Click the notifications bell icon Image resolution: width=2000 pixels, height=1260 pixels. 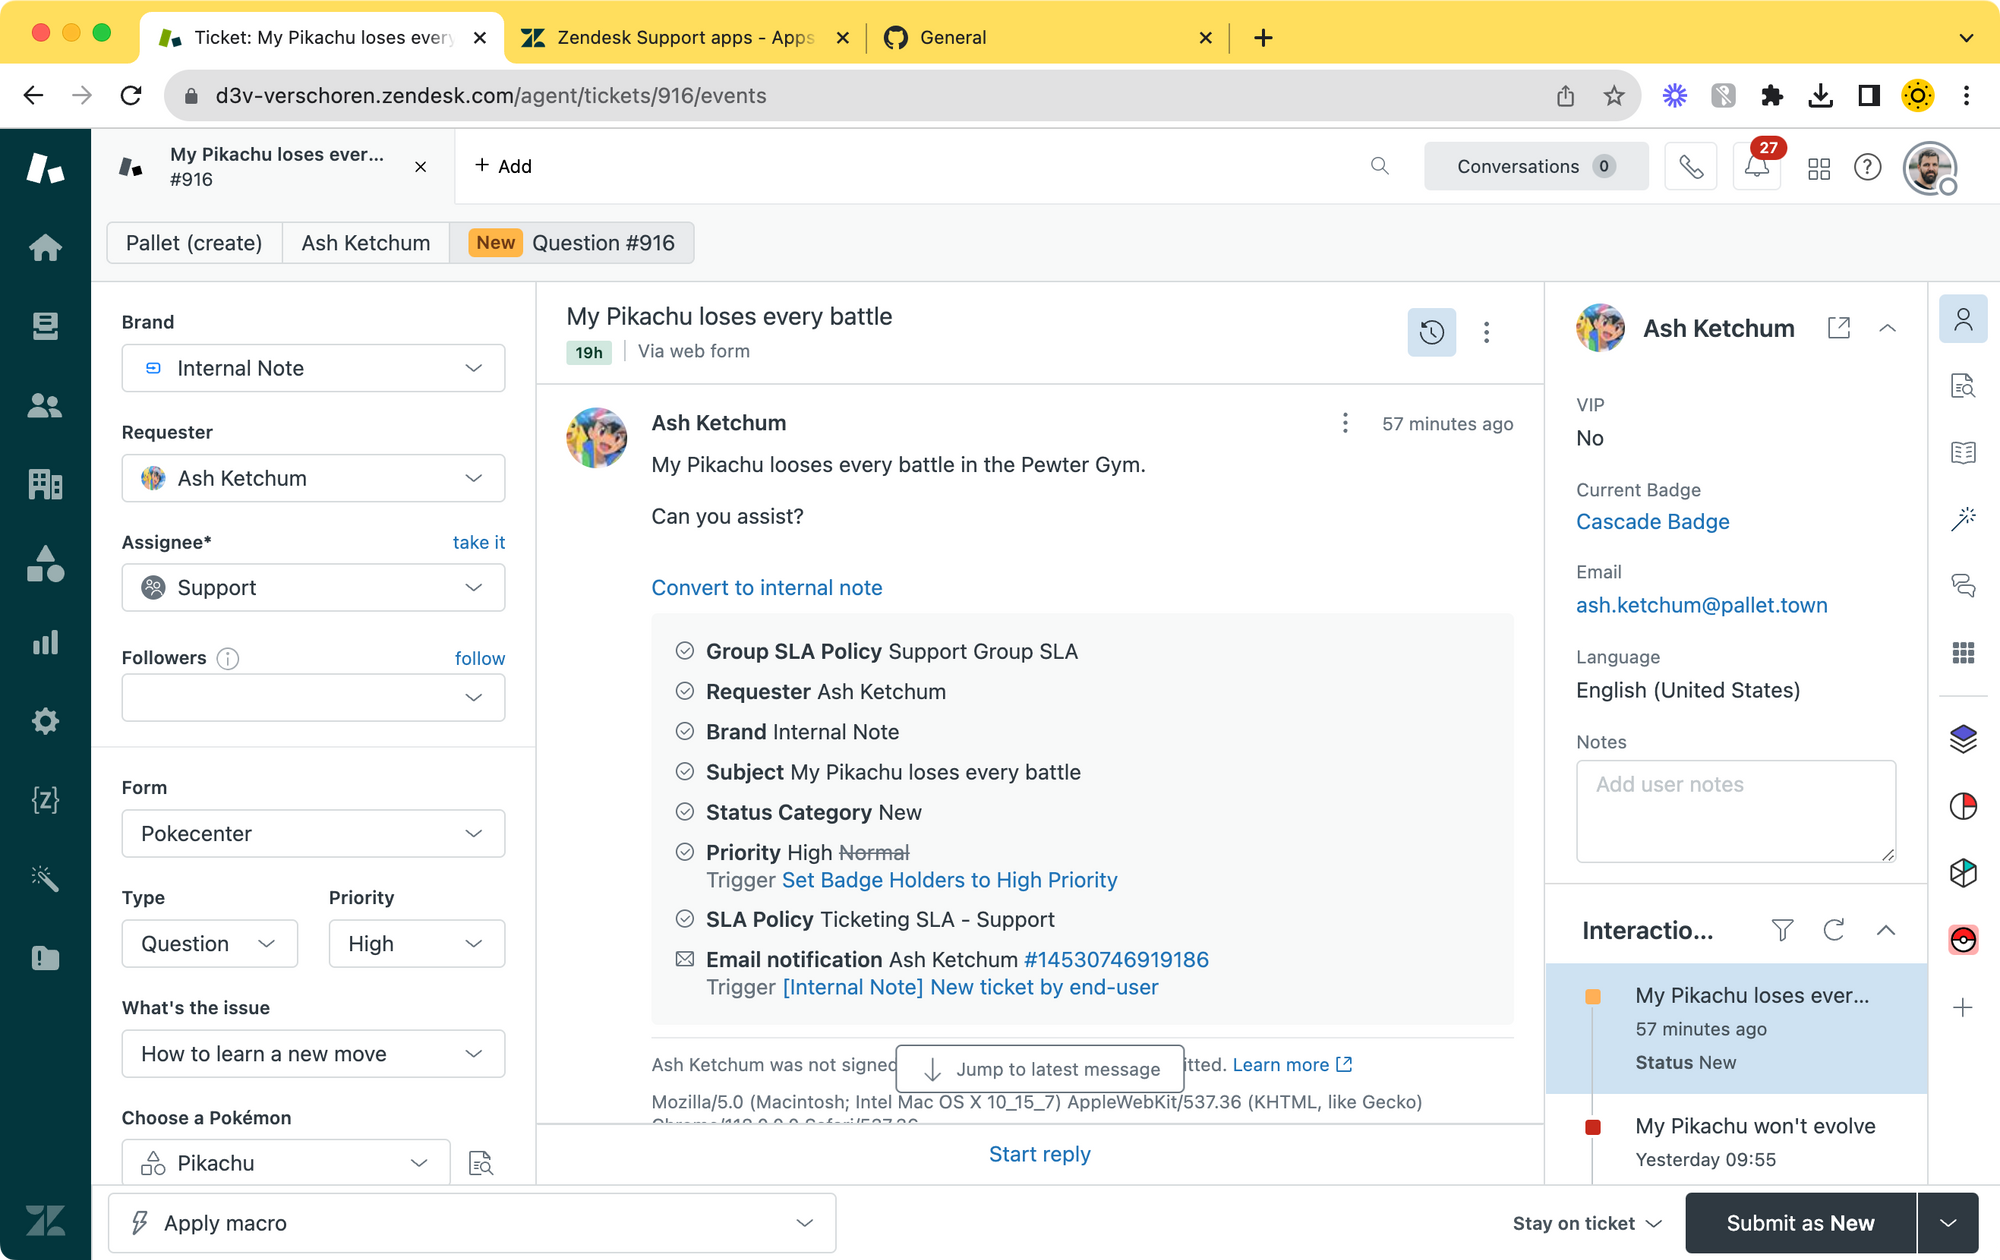coord(1756,167)
